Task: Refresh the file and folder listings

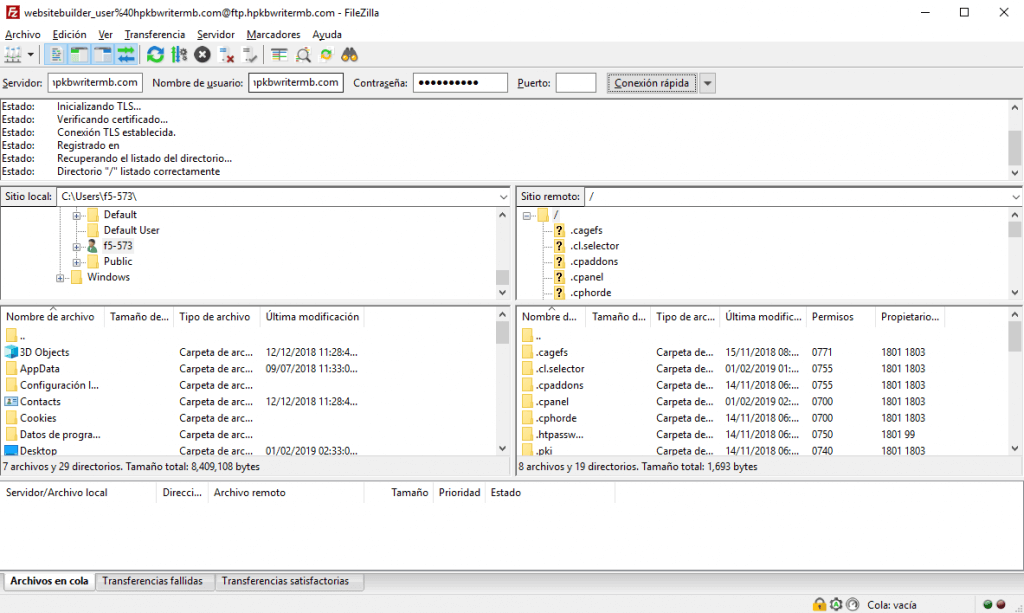Action: point(153,55)
